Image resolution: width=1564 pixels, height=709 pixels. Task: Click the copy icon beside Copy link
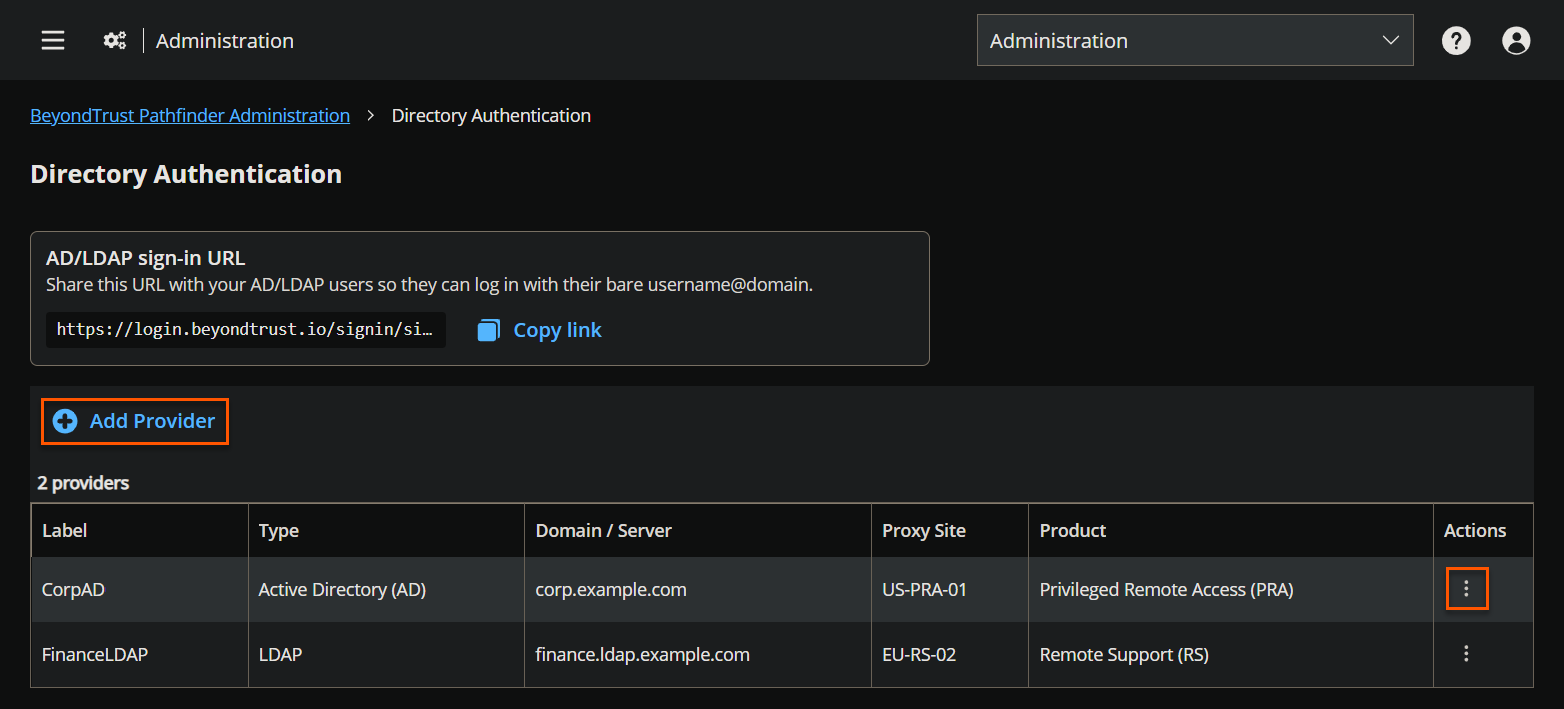(x=488, y=330)
